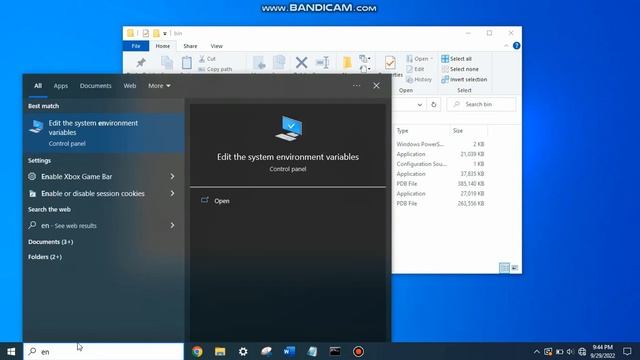Image resolution: width=640 pixels, height=360 pixels.
Task: Select the All search filter tab
Action: pyautogui.click(x=38, y=86)
